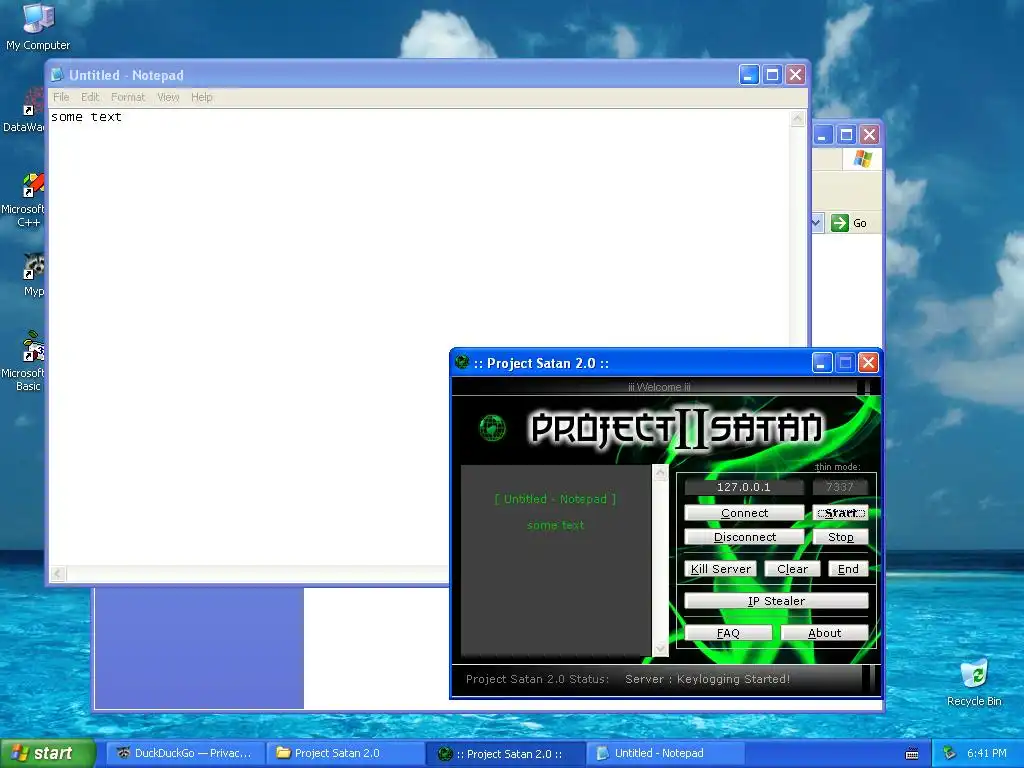This screenshot has width=1024, height=768.
Task: Minimize the Project Satan 2.0 window
Action: 822,362
